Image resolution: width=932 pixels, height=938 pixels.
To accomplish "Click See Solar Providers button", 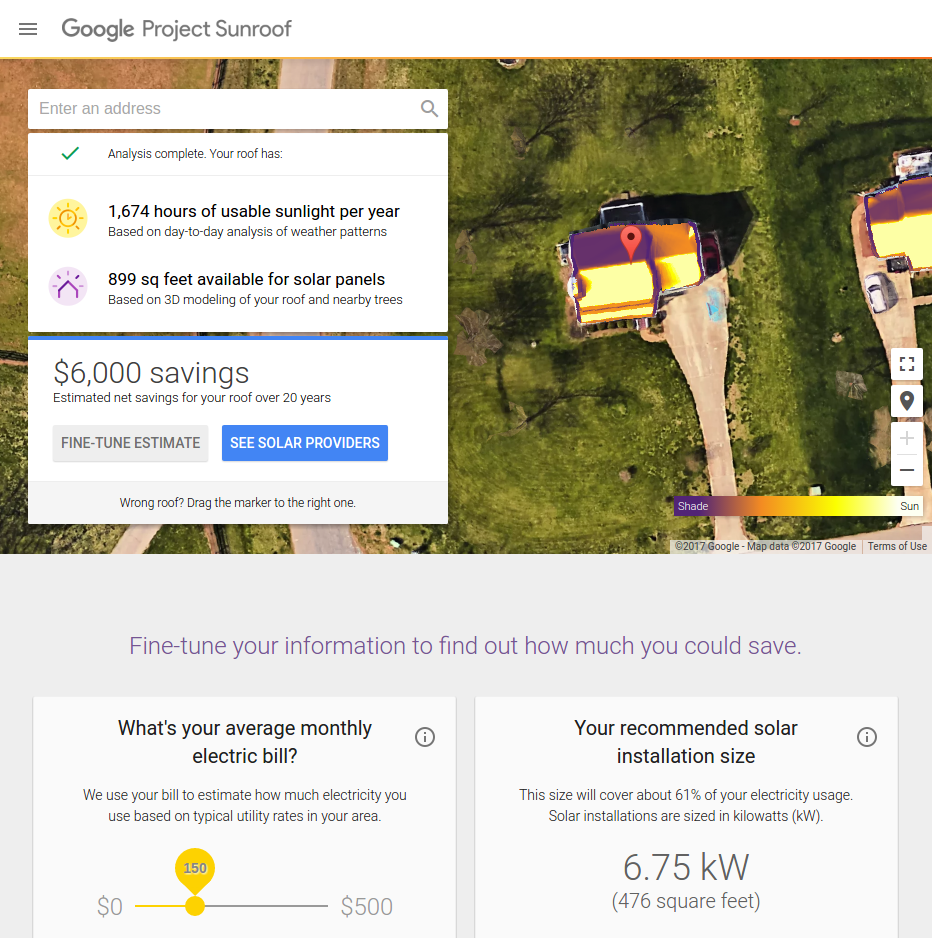I will (x=304, y=443).
